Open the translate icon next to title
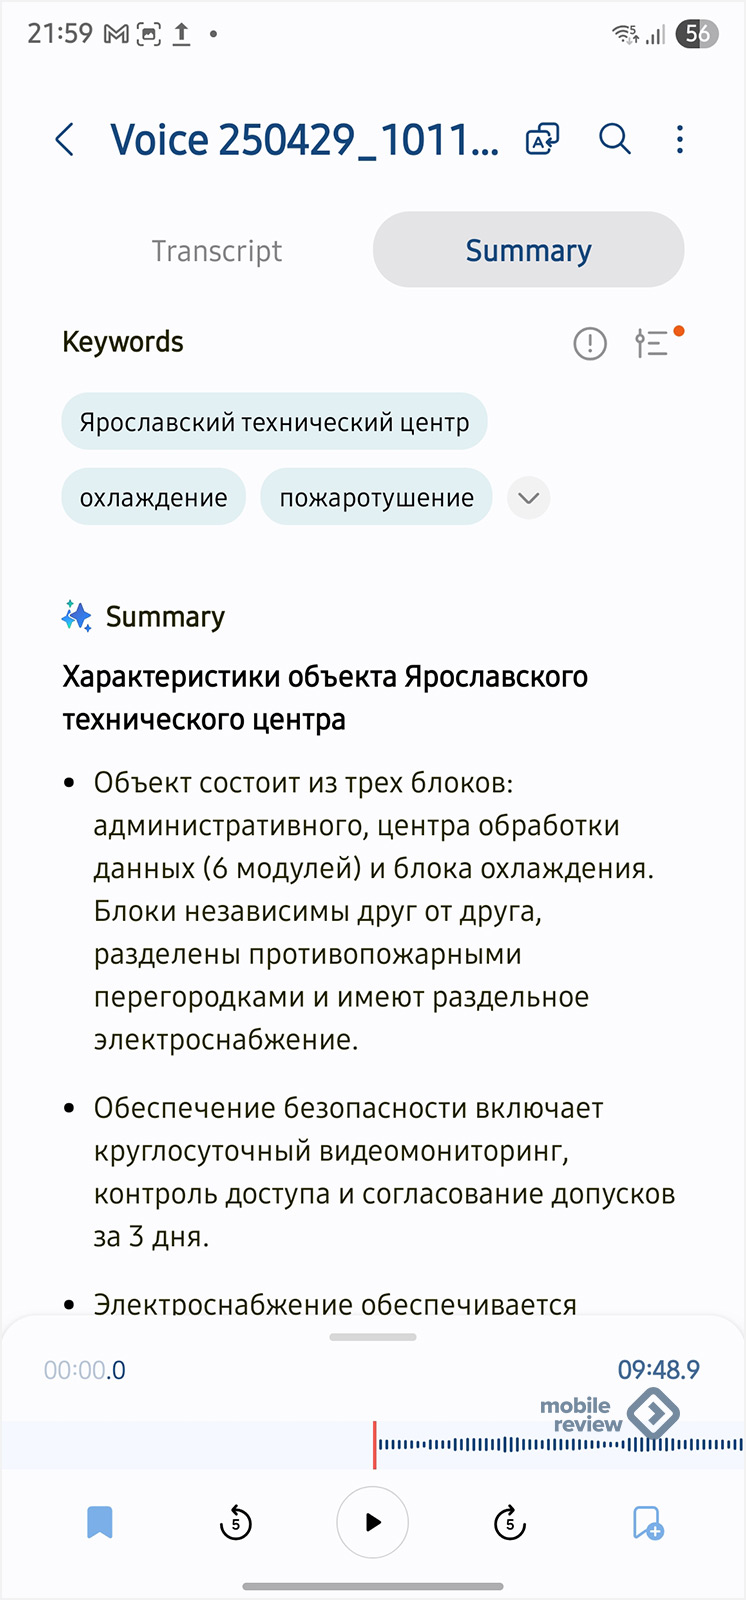The image size is (746, 1600). 542,140
